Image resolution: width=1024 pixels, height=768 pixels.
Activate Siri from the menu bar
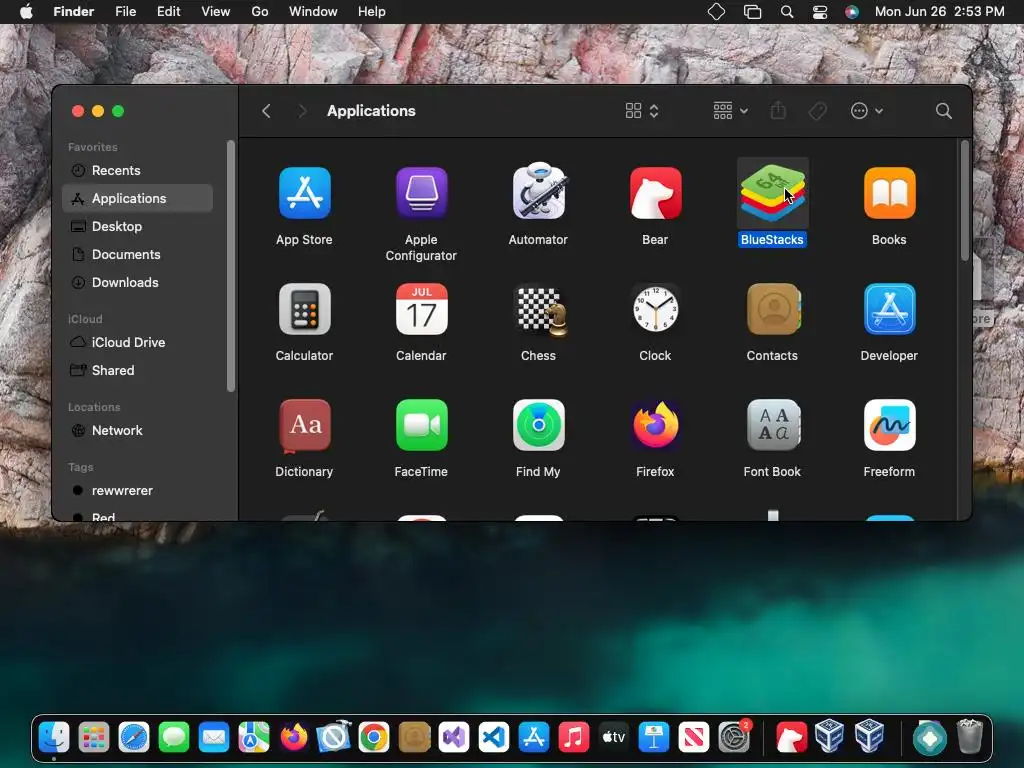click(852, 12)
